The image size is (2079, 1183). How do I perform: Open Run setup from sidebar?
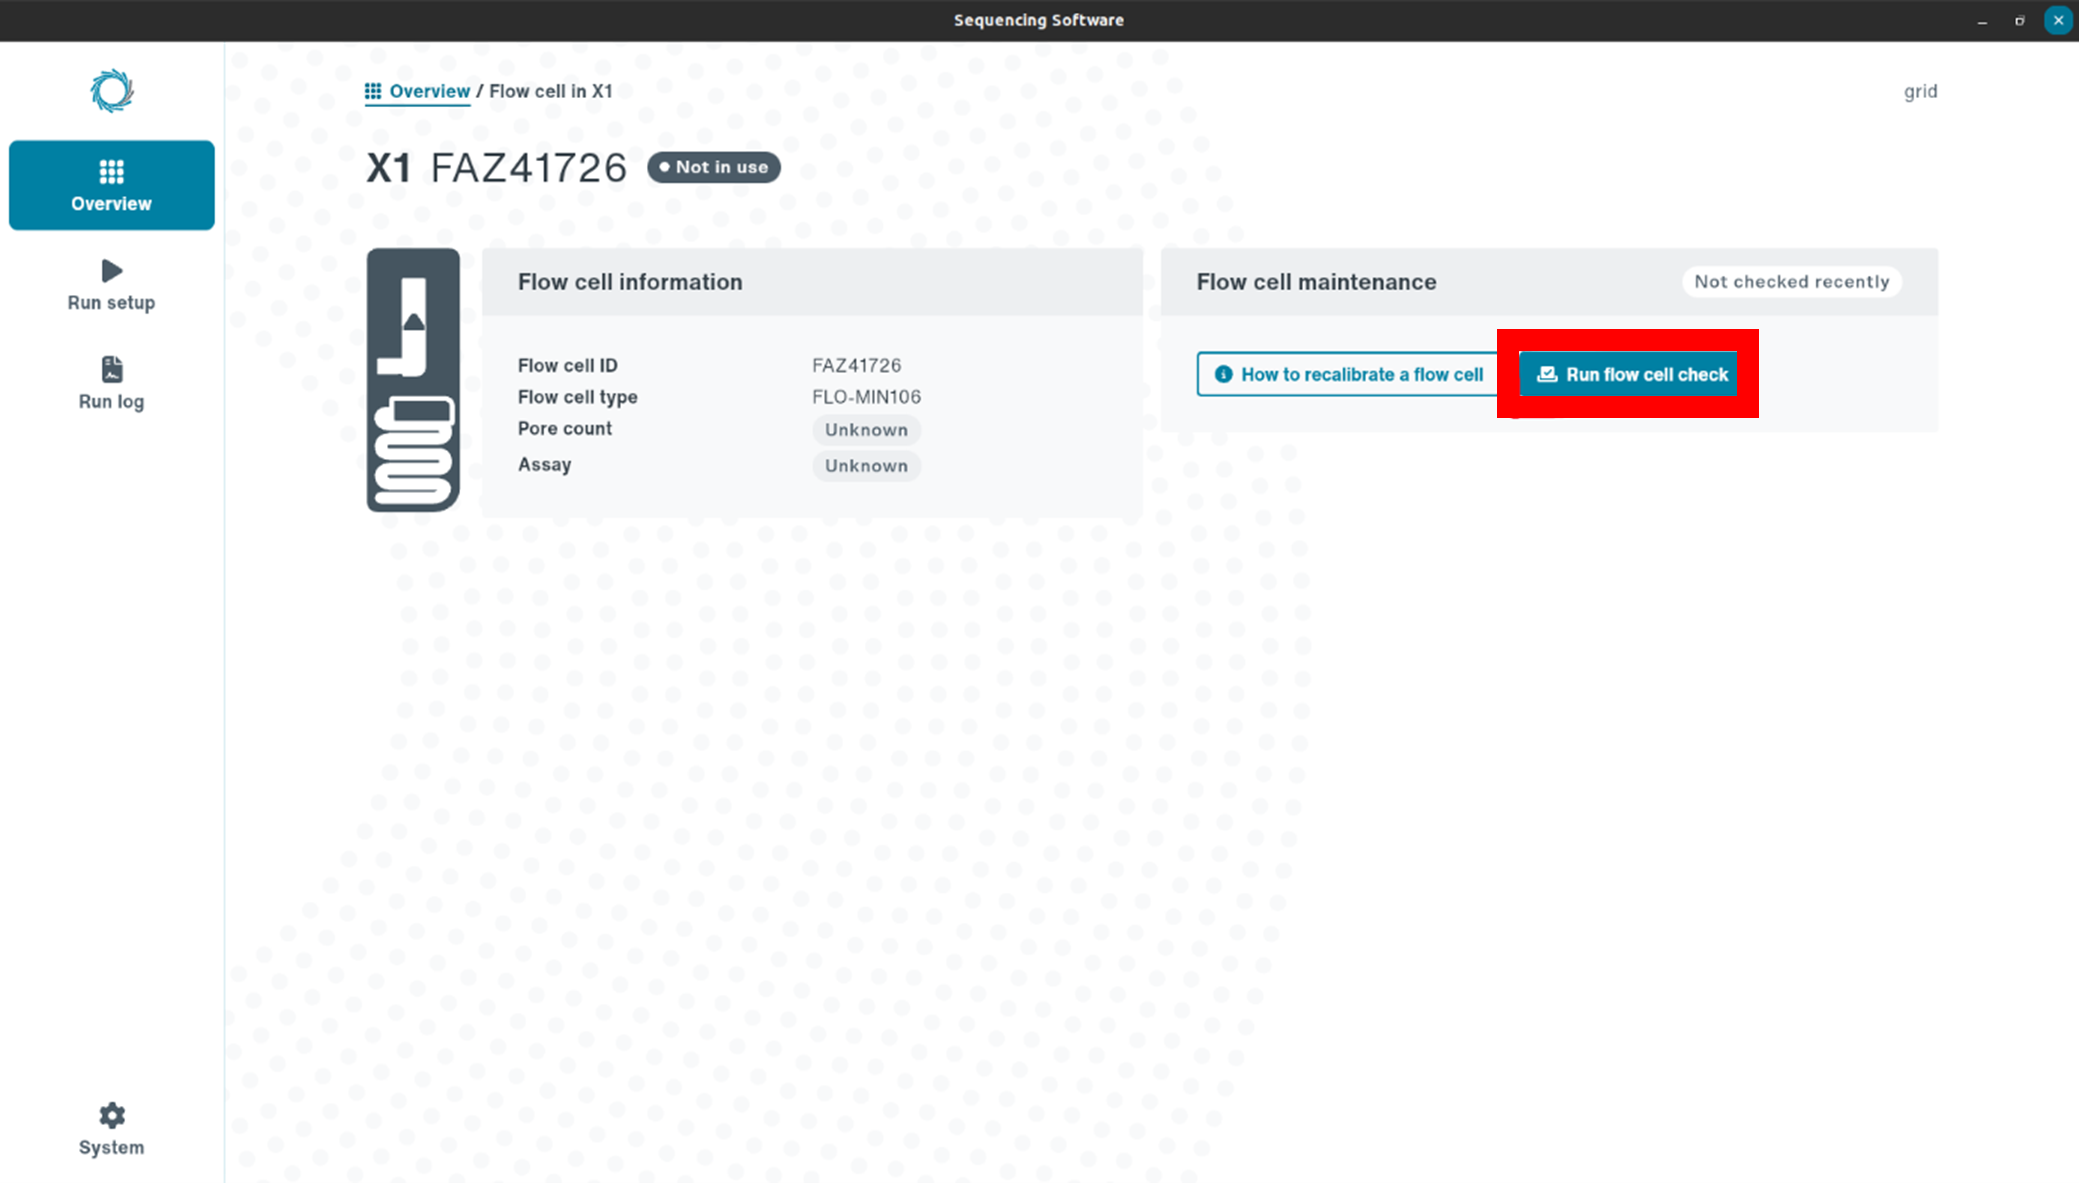(x=111, y=285)
